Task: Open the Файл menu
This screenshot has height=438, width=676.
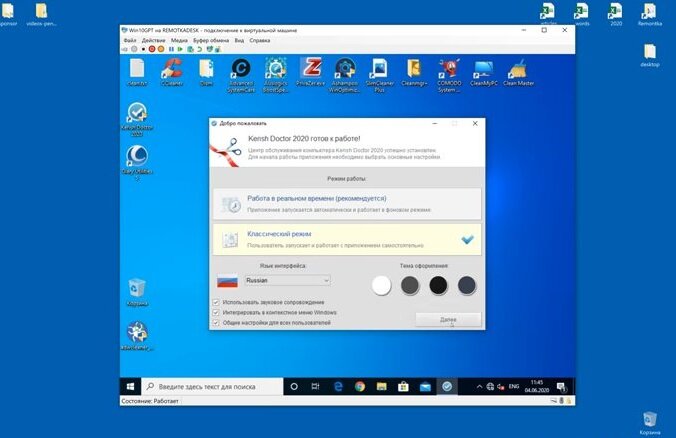Action: [130, 40]
